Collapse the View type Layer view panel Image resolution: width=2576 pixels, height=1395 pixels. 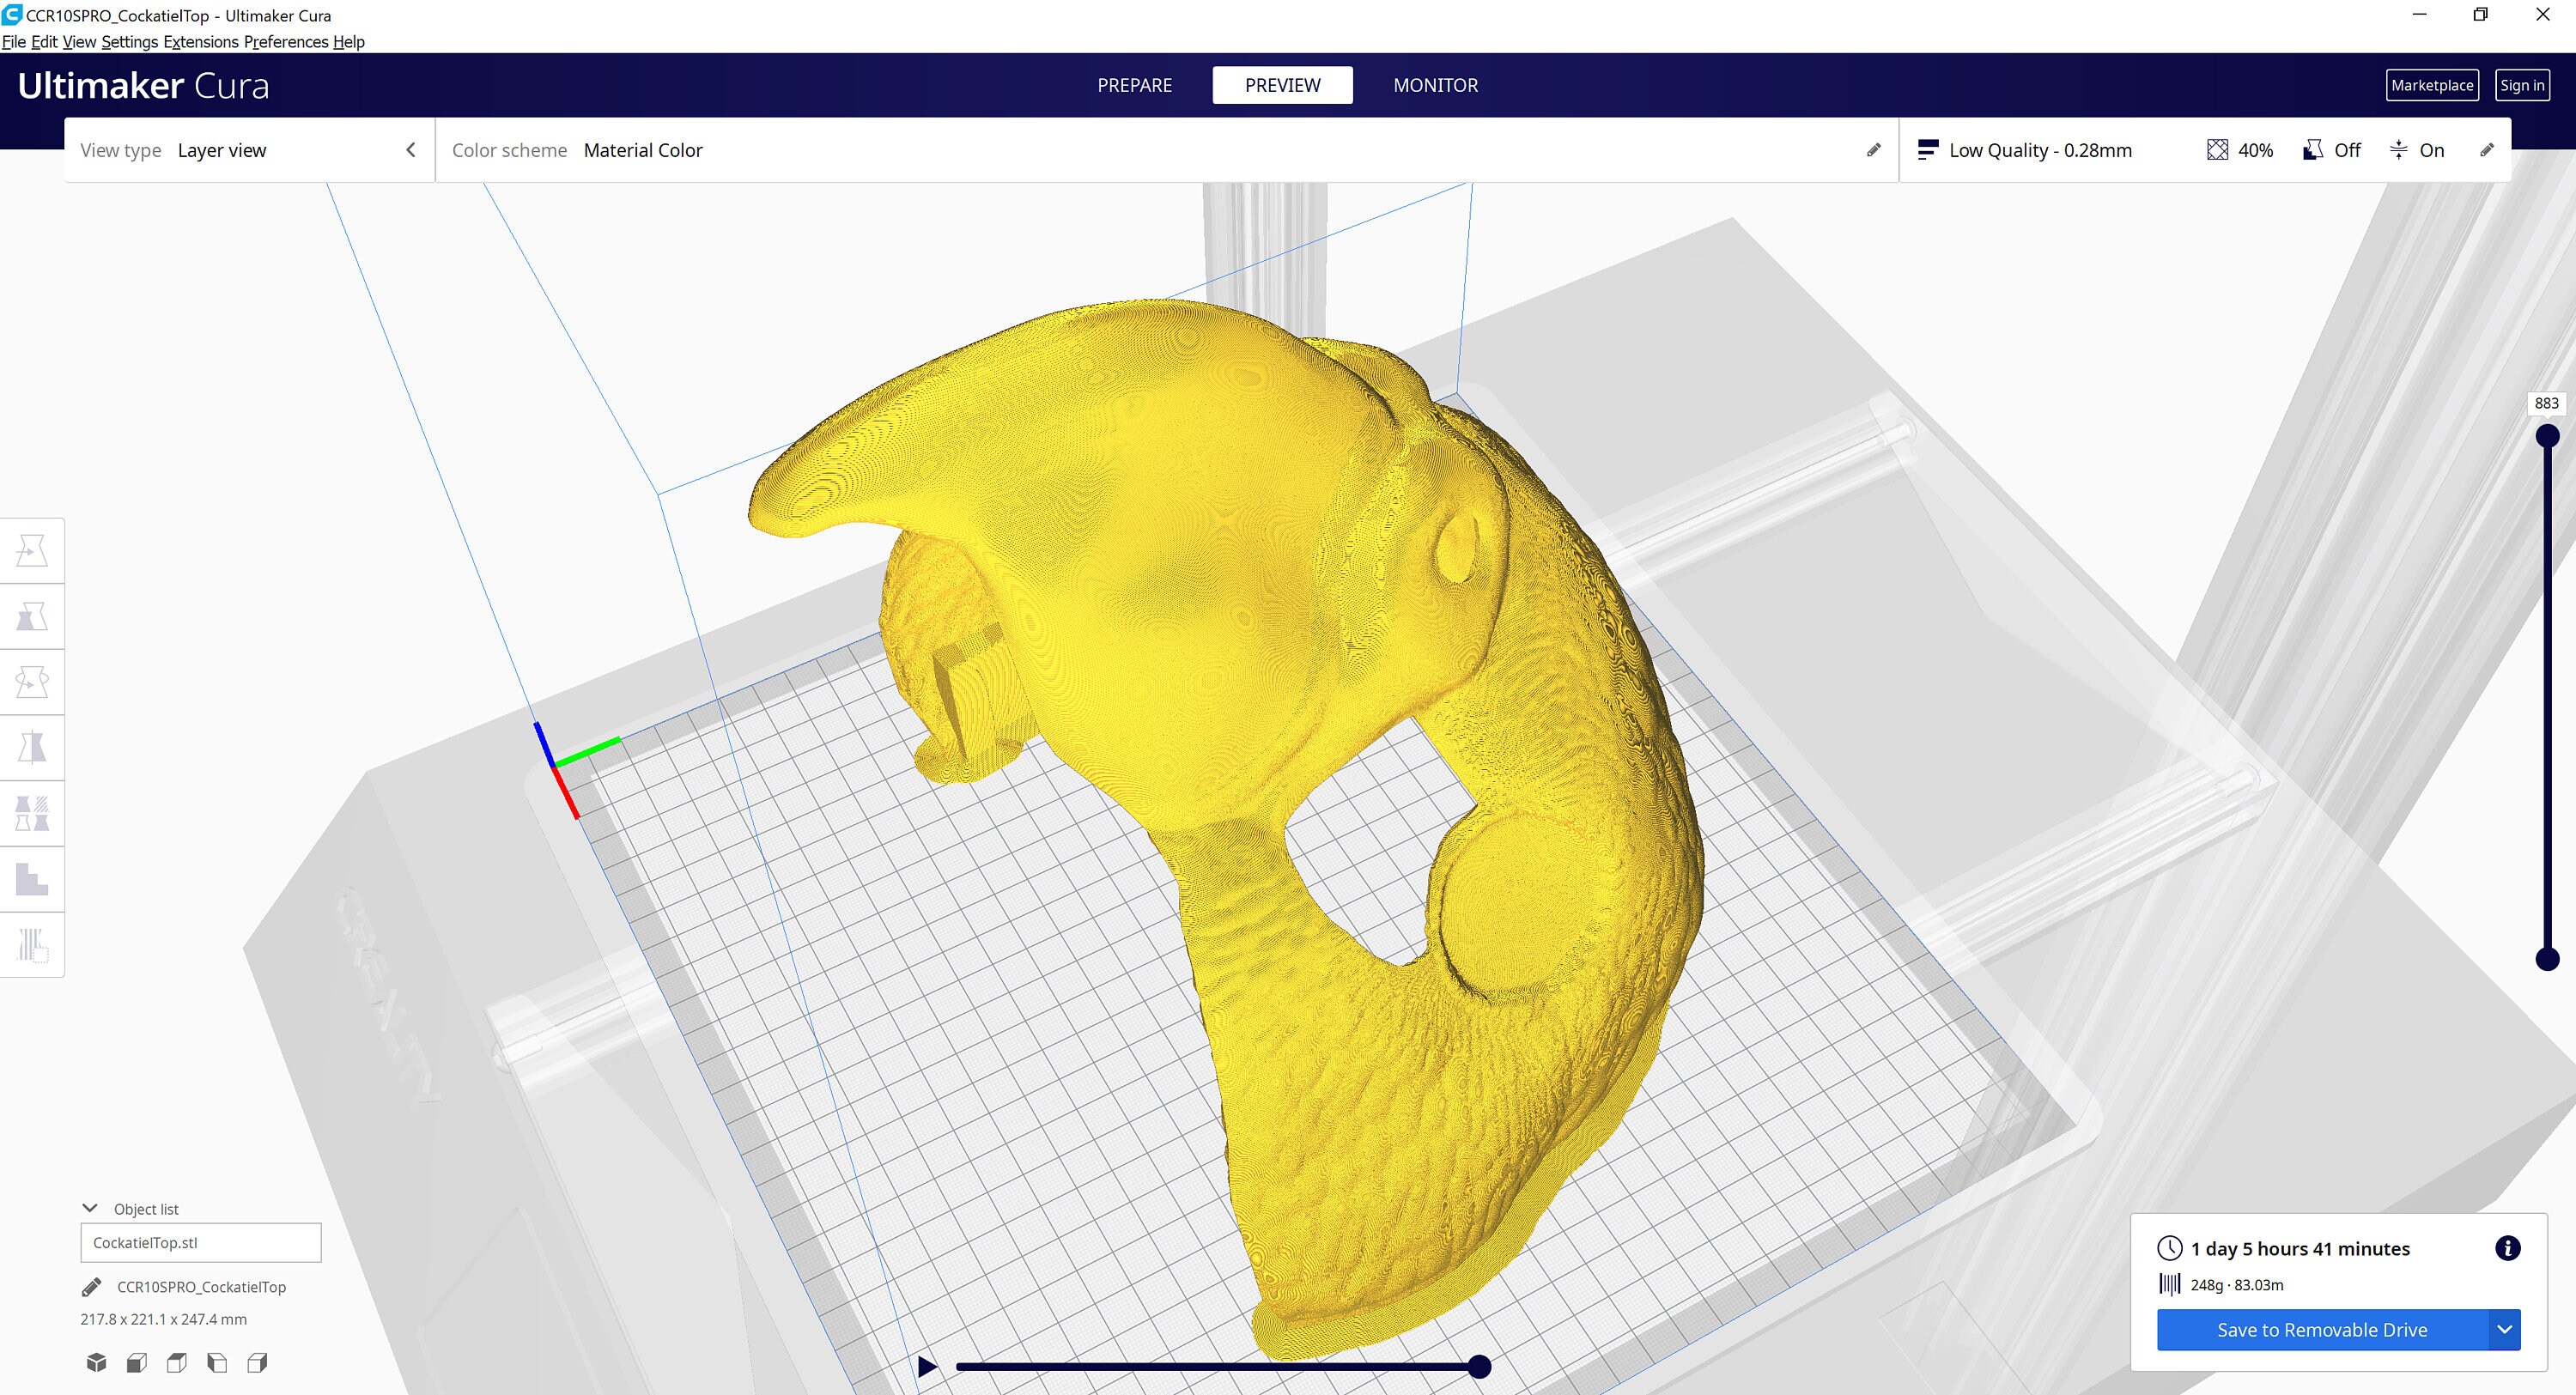point(411,149)
